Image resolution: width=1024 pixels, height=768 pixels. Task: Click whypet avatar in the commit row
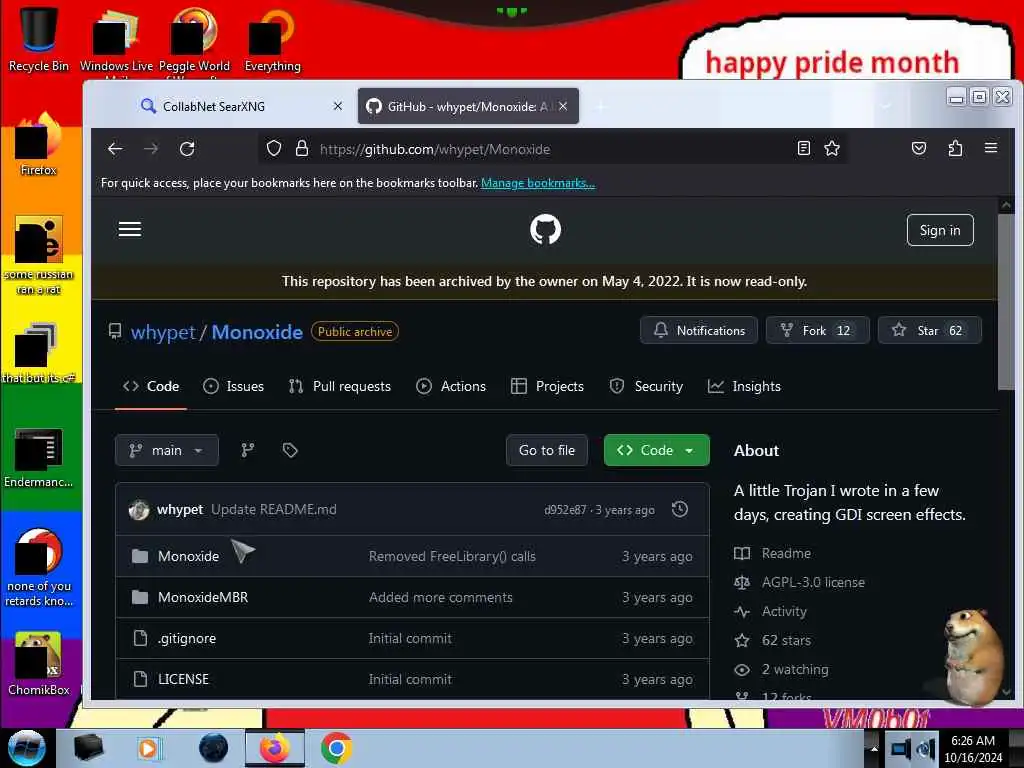coord(139,509)
